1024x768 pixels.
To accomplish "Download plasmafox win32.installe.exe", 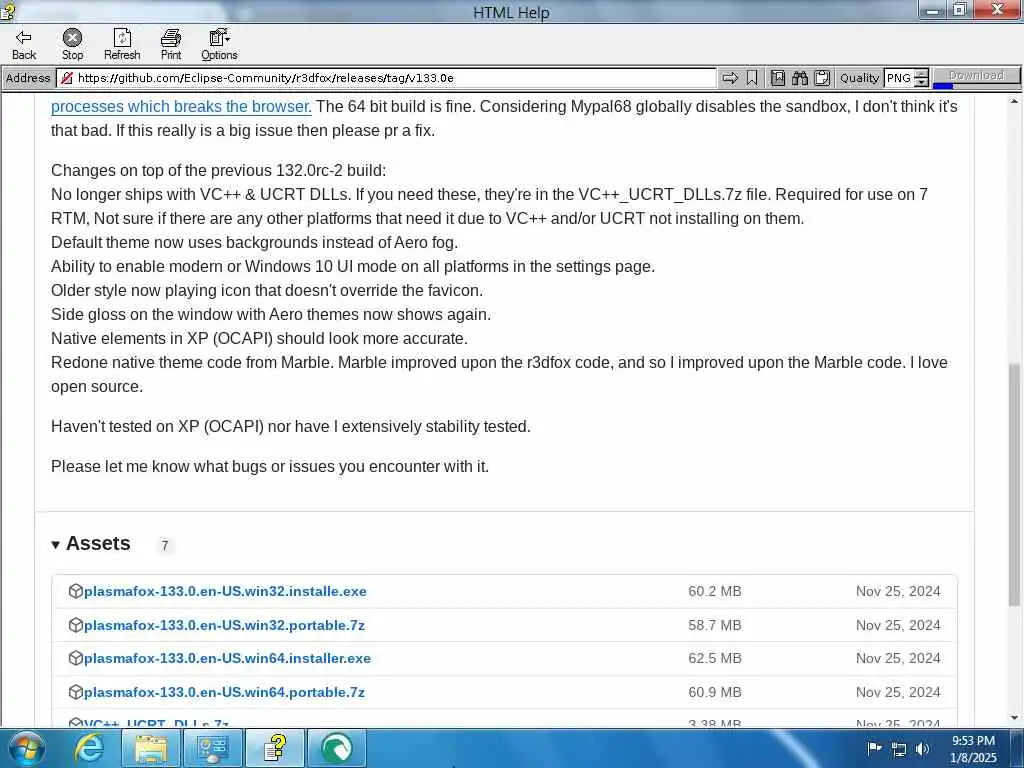I will (x=225, y=591).
